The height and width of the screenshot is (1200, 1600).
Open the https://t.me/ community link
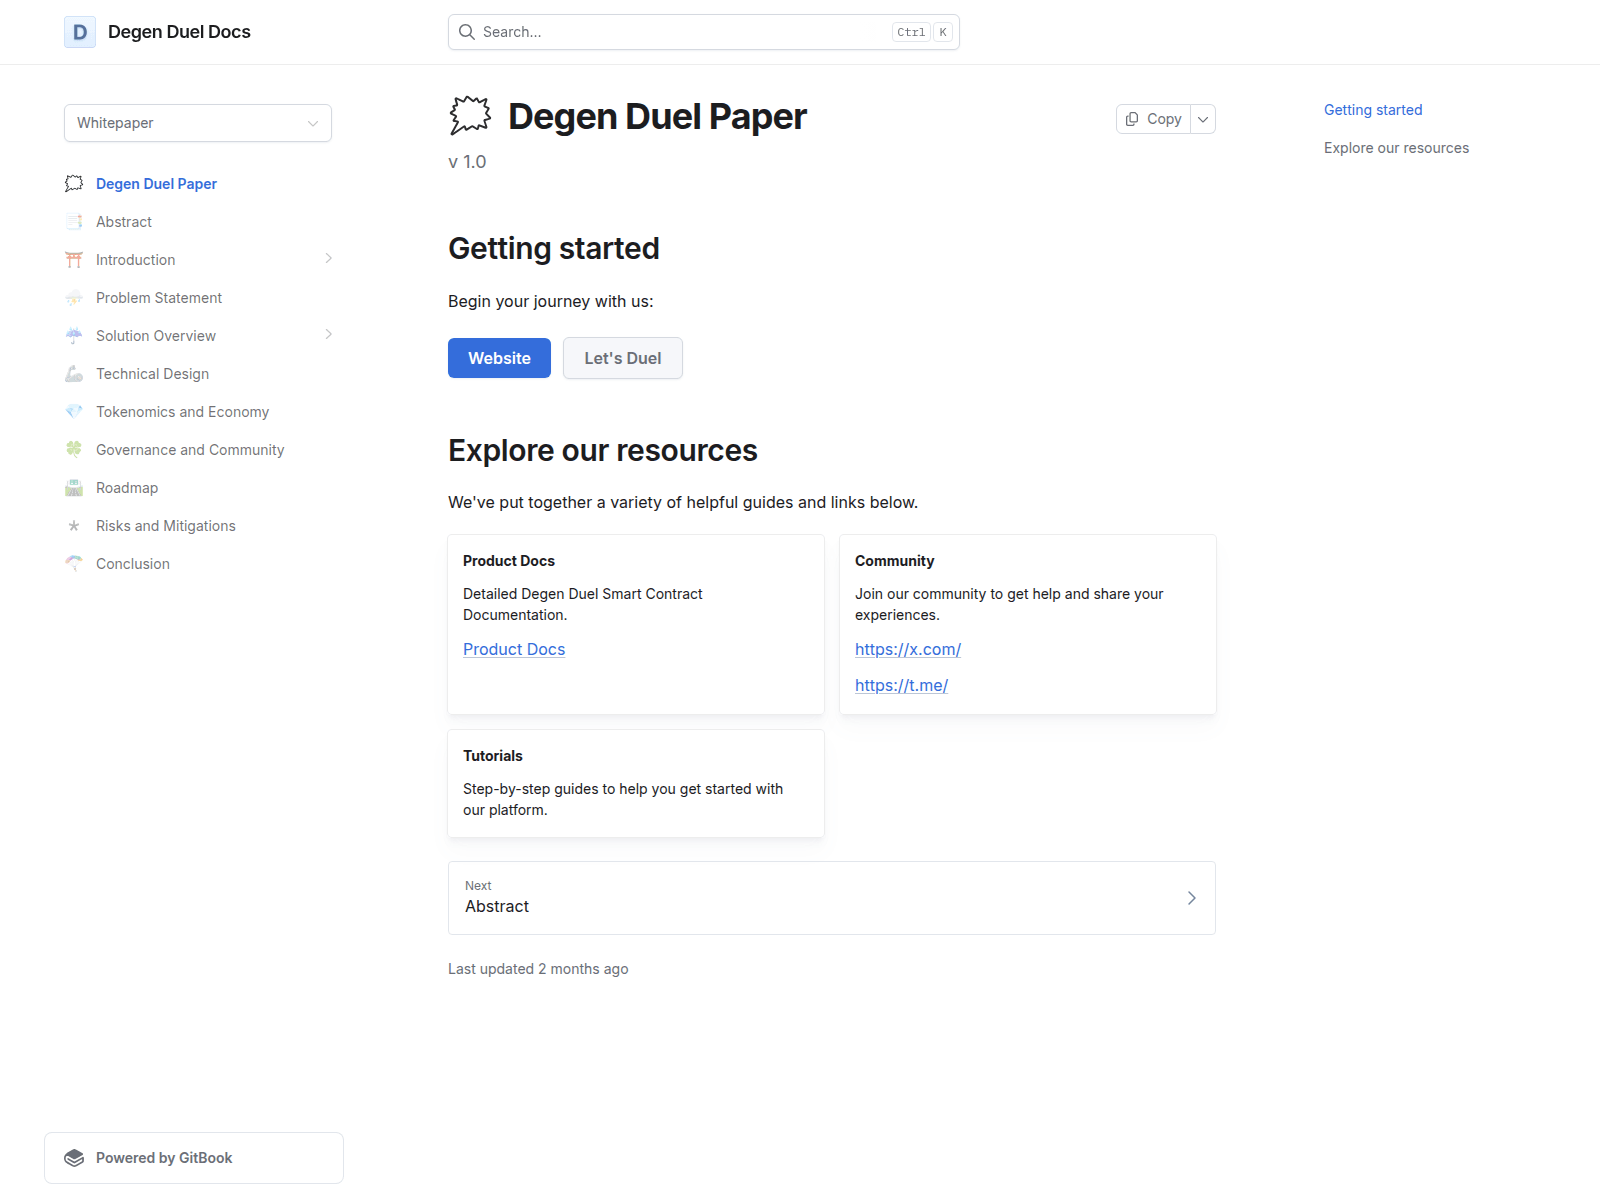[901, 686]
